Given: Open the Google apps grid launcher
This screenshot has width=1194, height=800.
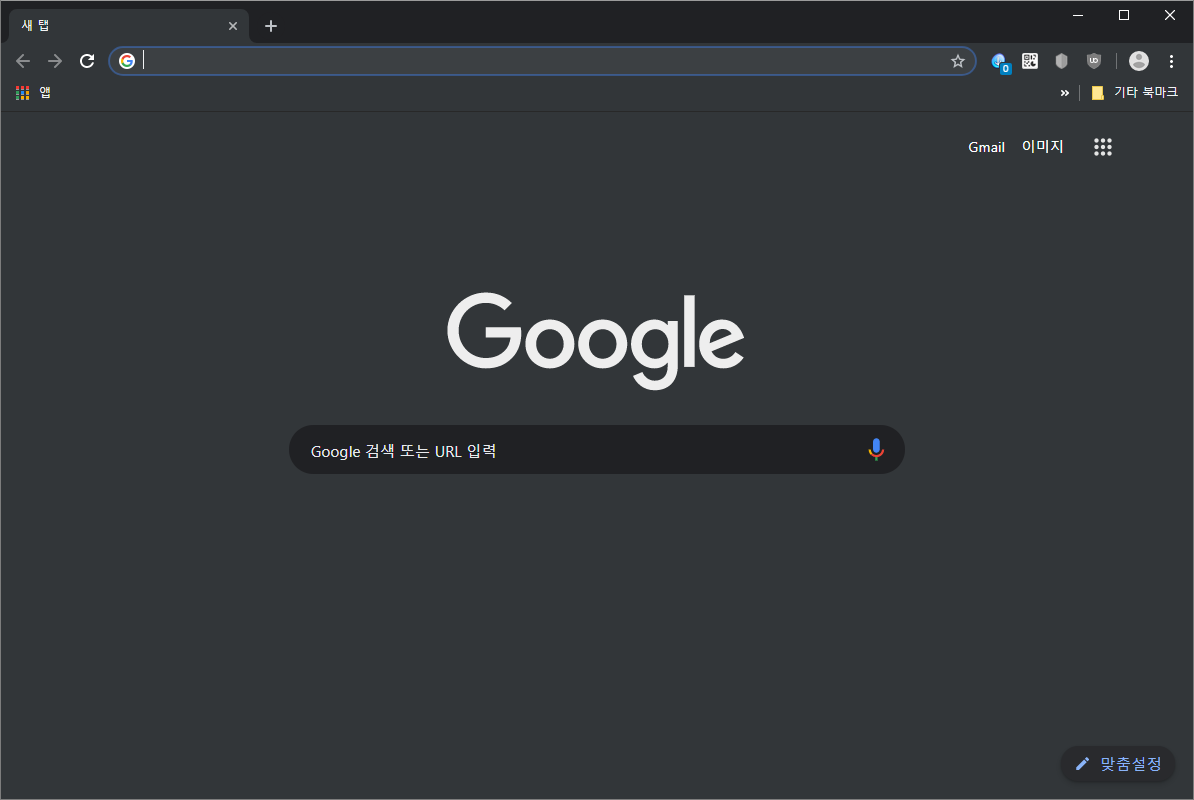Looking at the screenshot, I should click(x=1103, y=147).
